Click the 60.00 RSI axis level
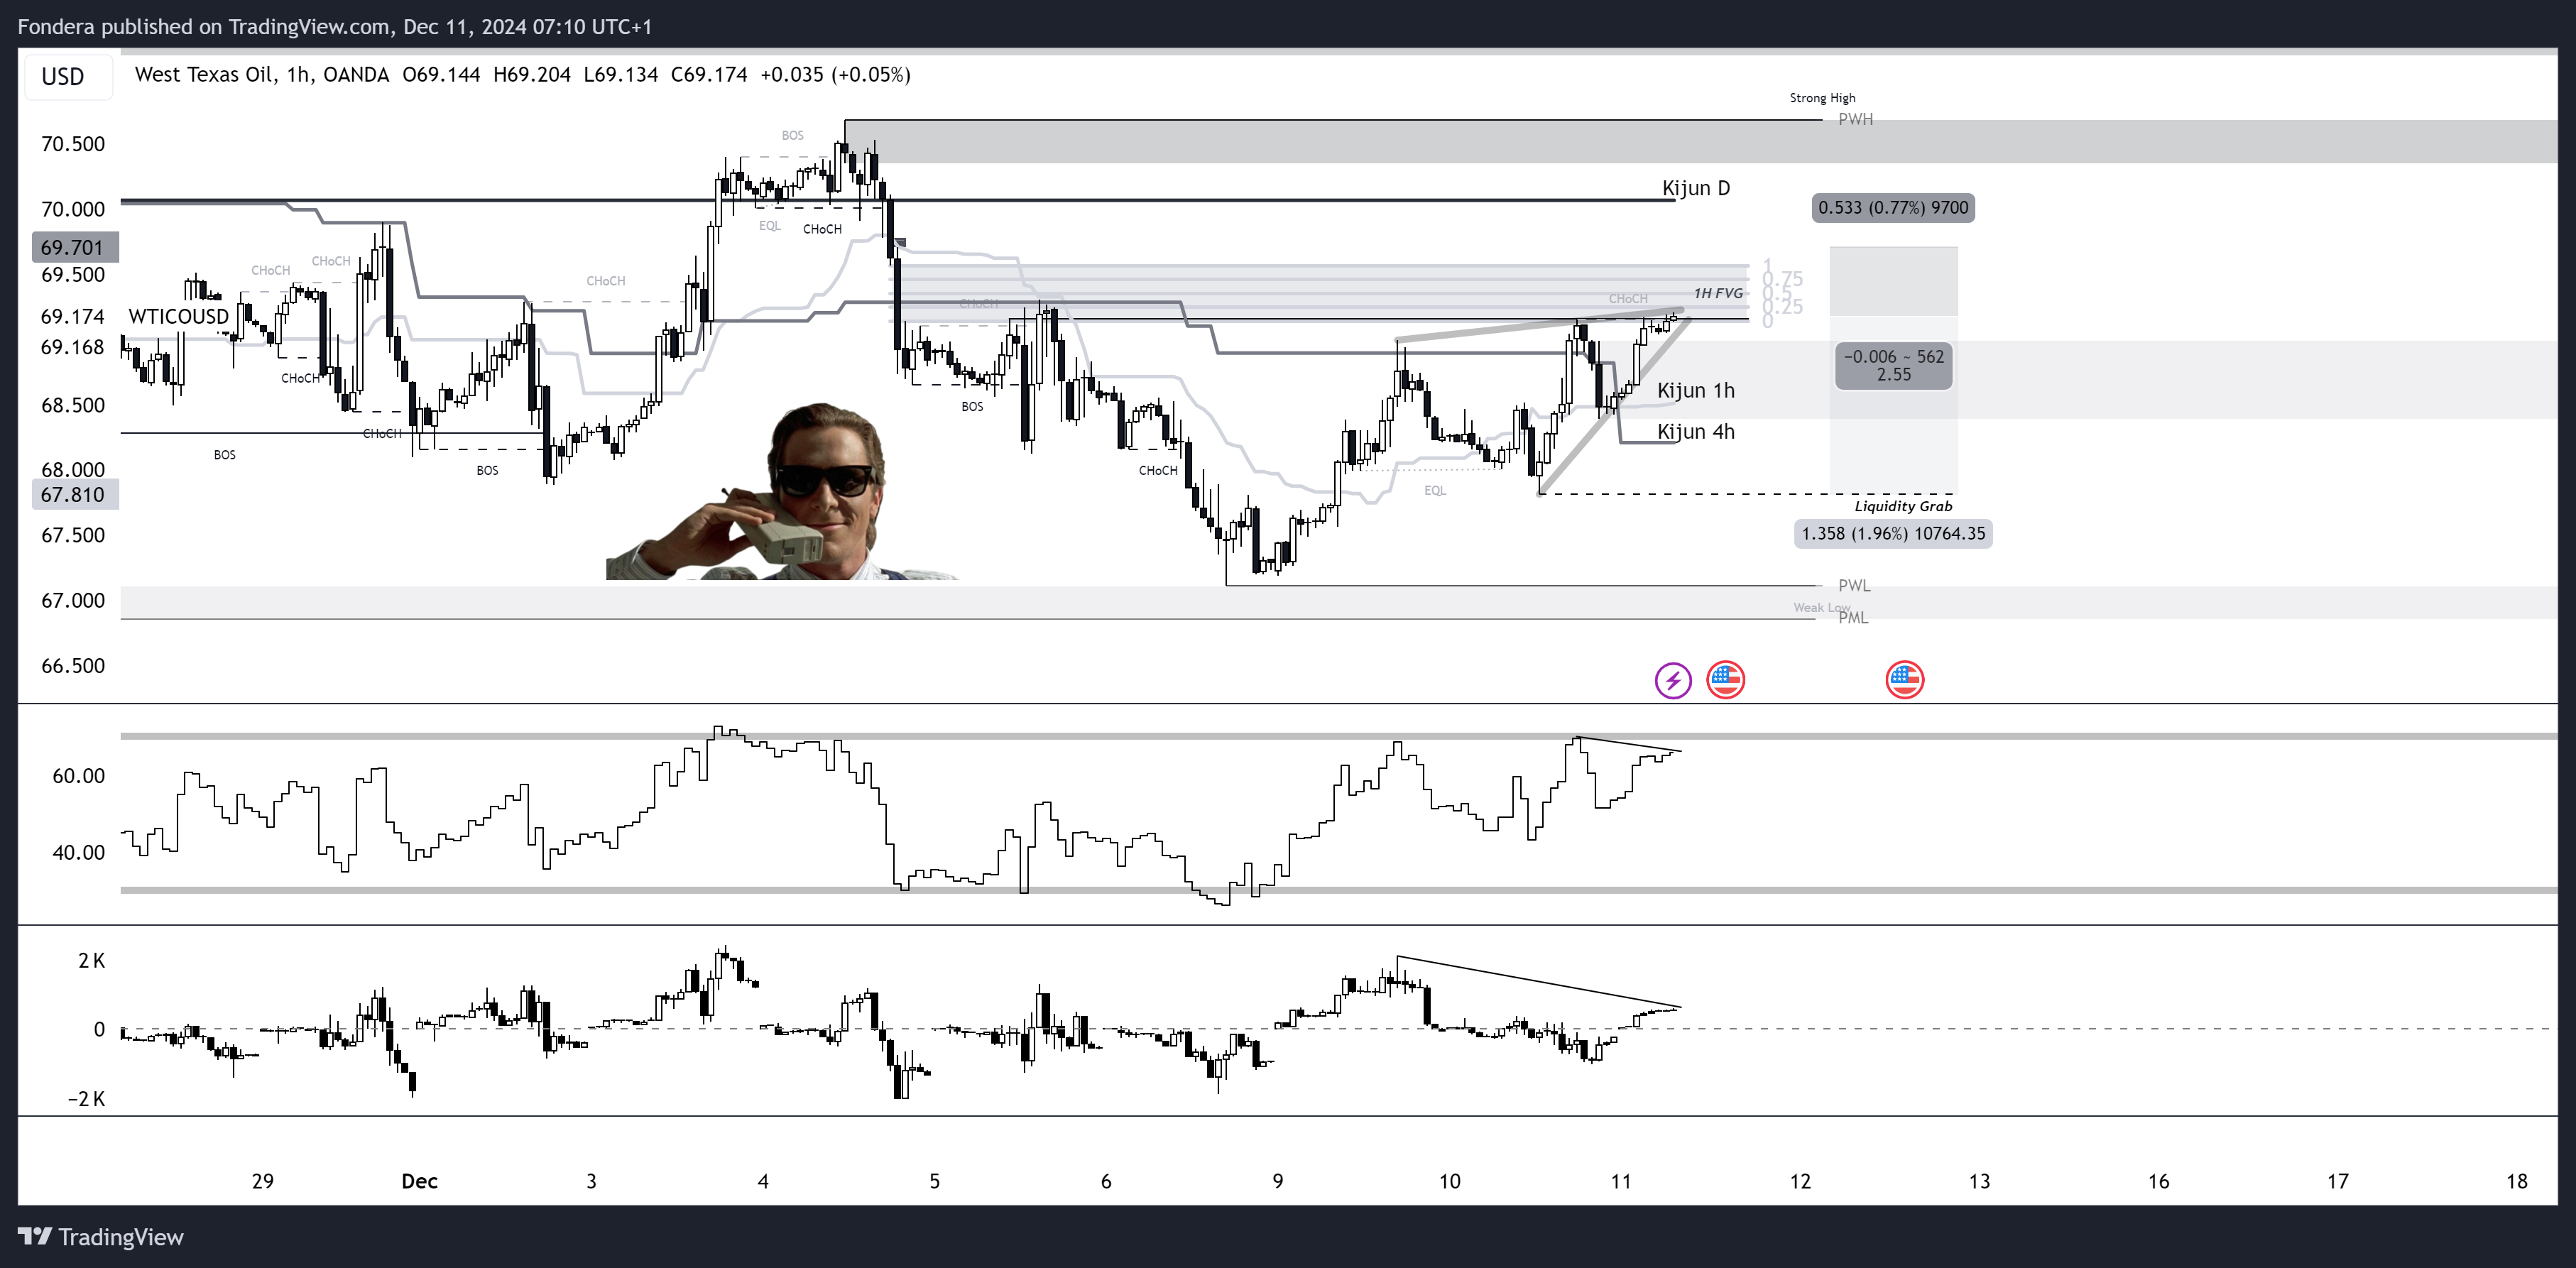 (78, 776)
